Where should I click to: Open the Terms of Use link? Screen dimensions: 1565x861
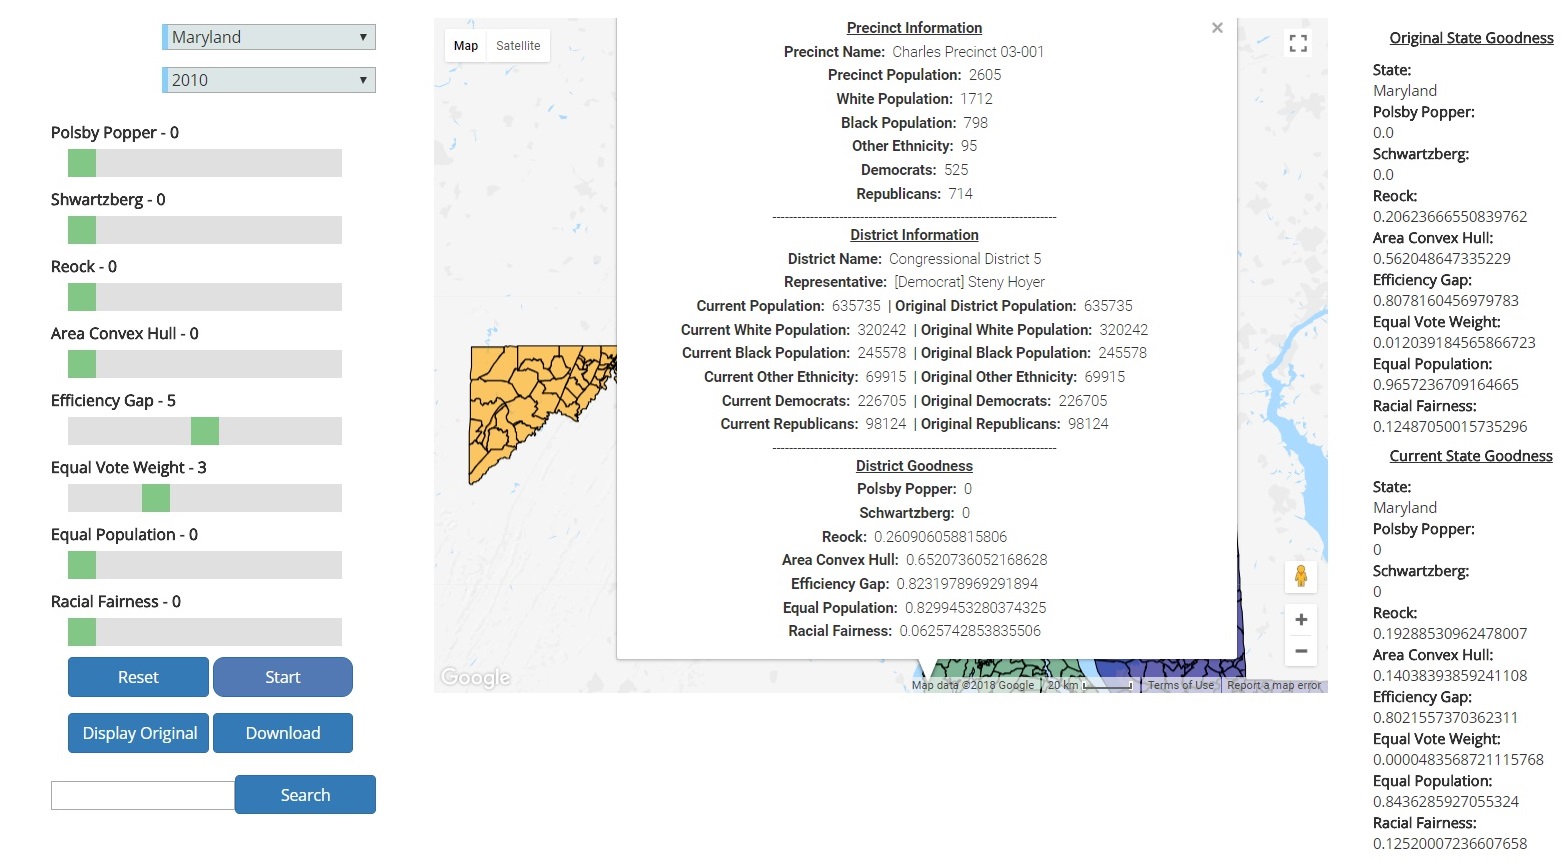pyautogui.click(x=1181, y=685)
